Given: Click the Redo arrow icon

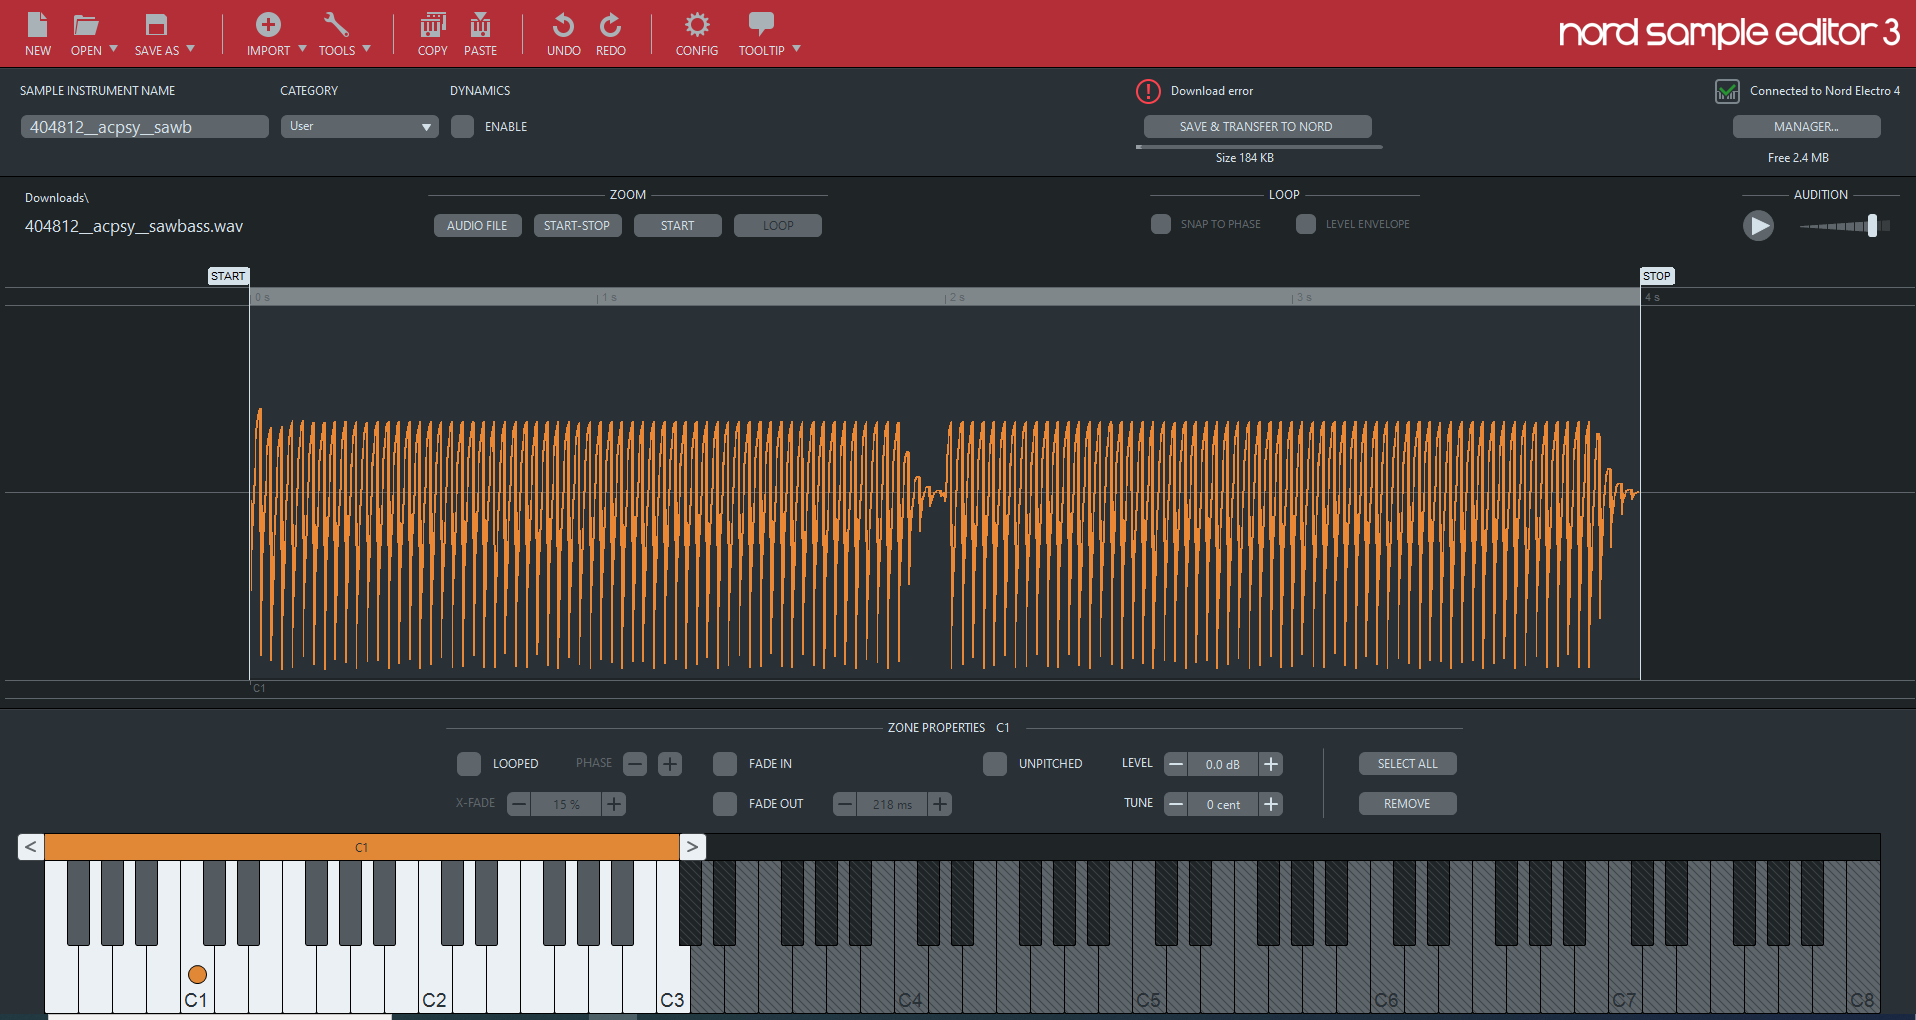Looking at the screenshot, I should point(610,26).
